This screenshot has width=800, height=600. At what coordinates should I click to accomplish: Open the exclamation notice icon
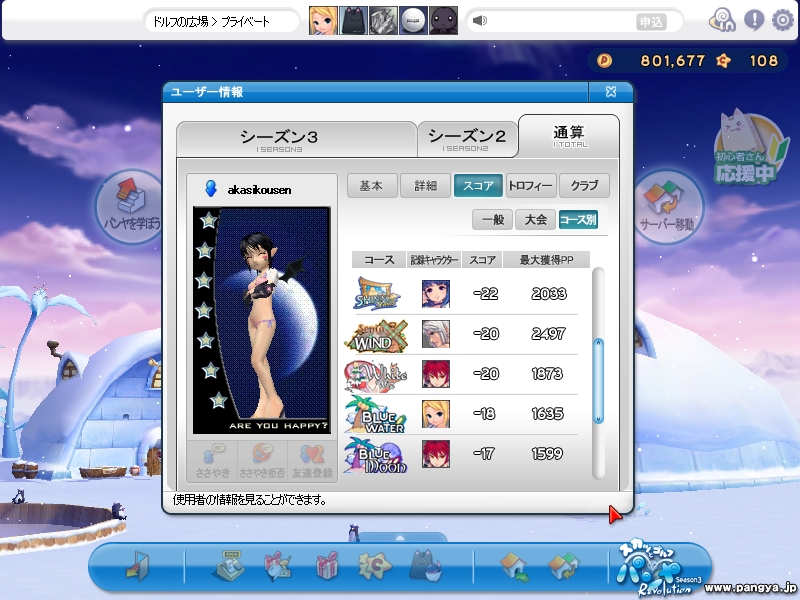[x=754, y=20]
